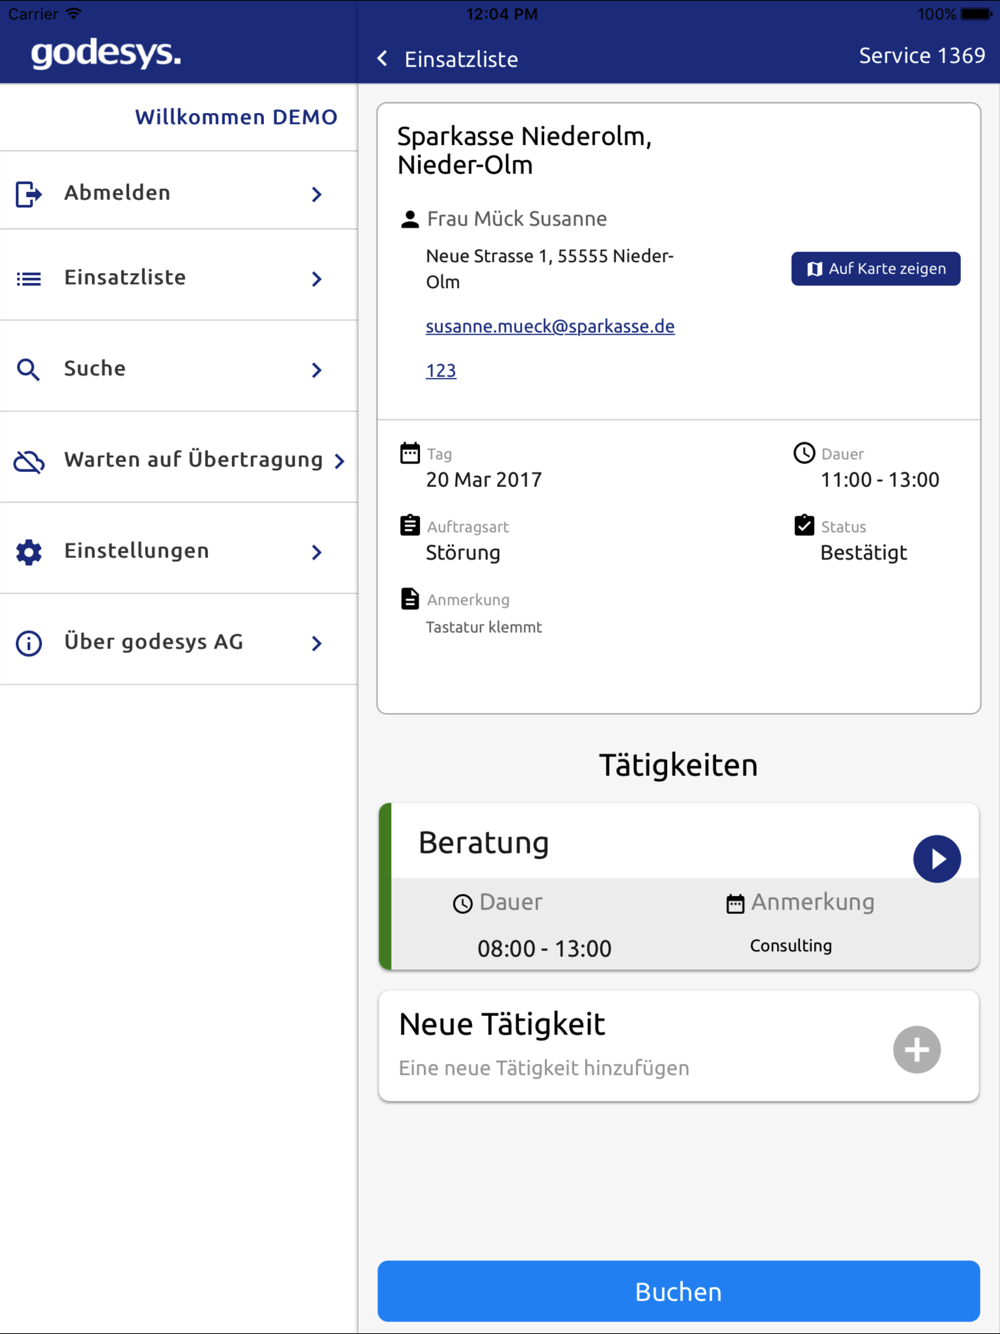The width and height of the screenshot is (1000, 1334).
Task: Open the Warten auf Übertragung menu item
Action: 179,460
